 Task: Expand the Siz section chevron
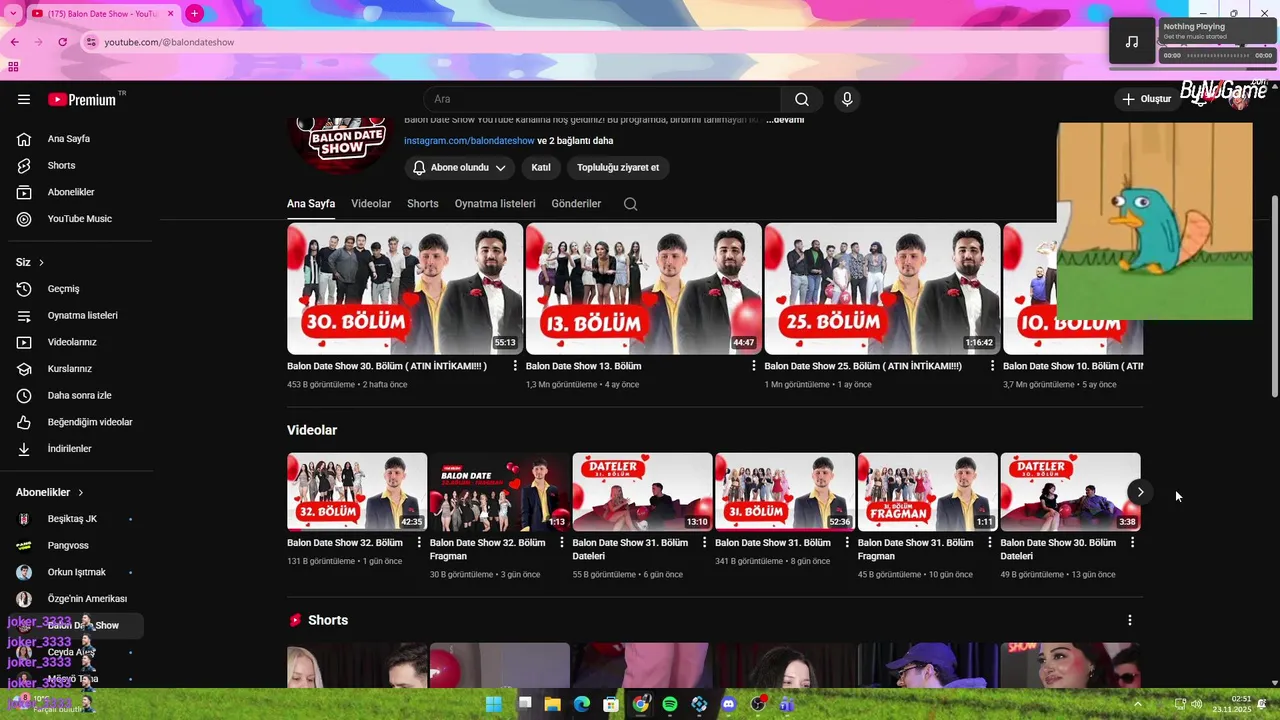pos(41,263)
